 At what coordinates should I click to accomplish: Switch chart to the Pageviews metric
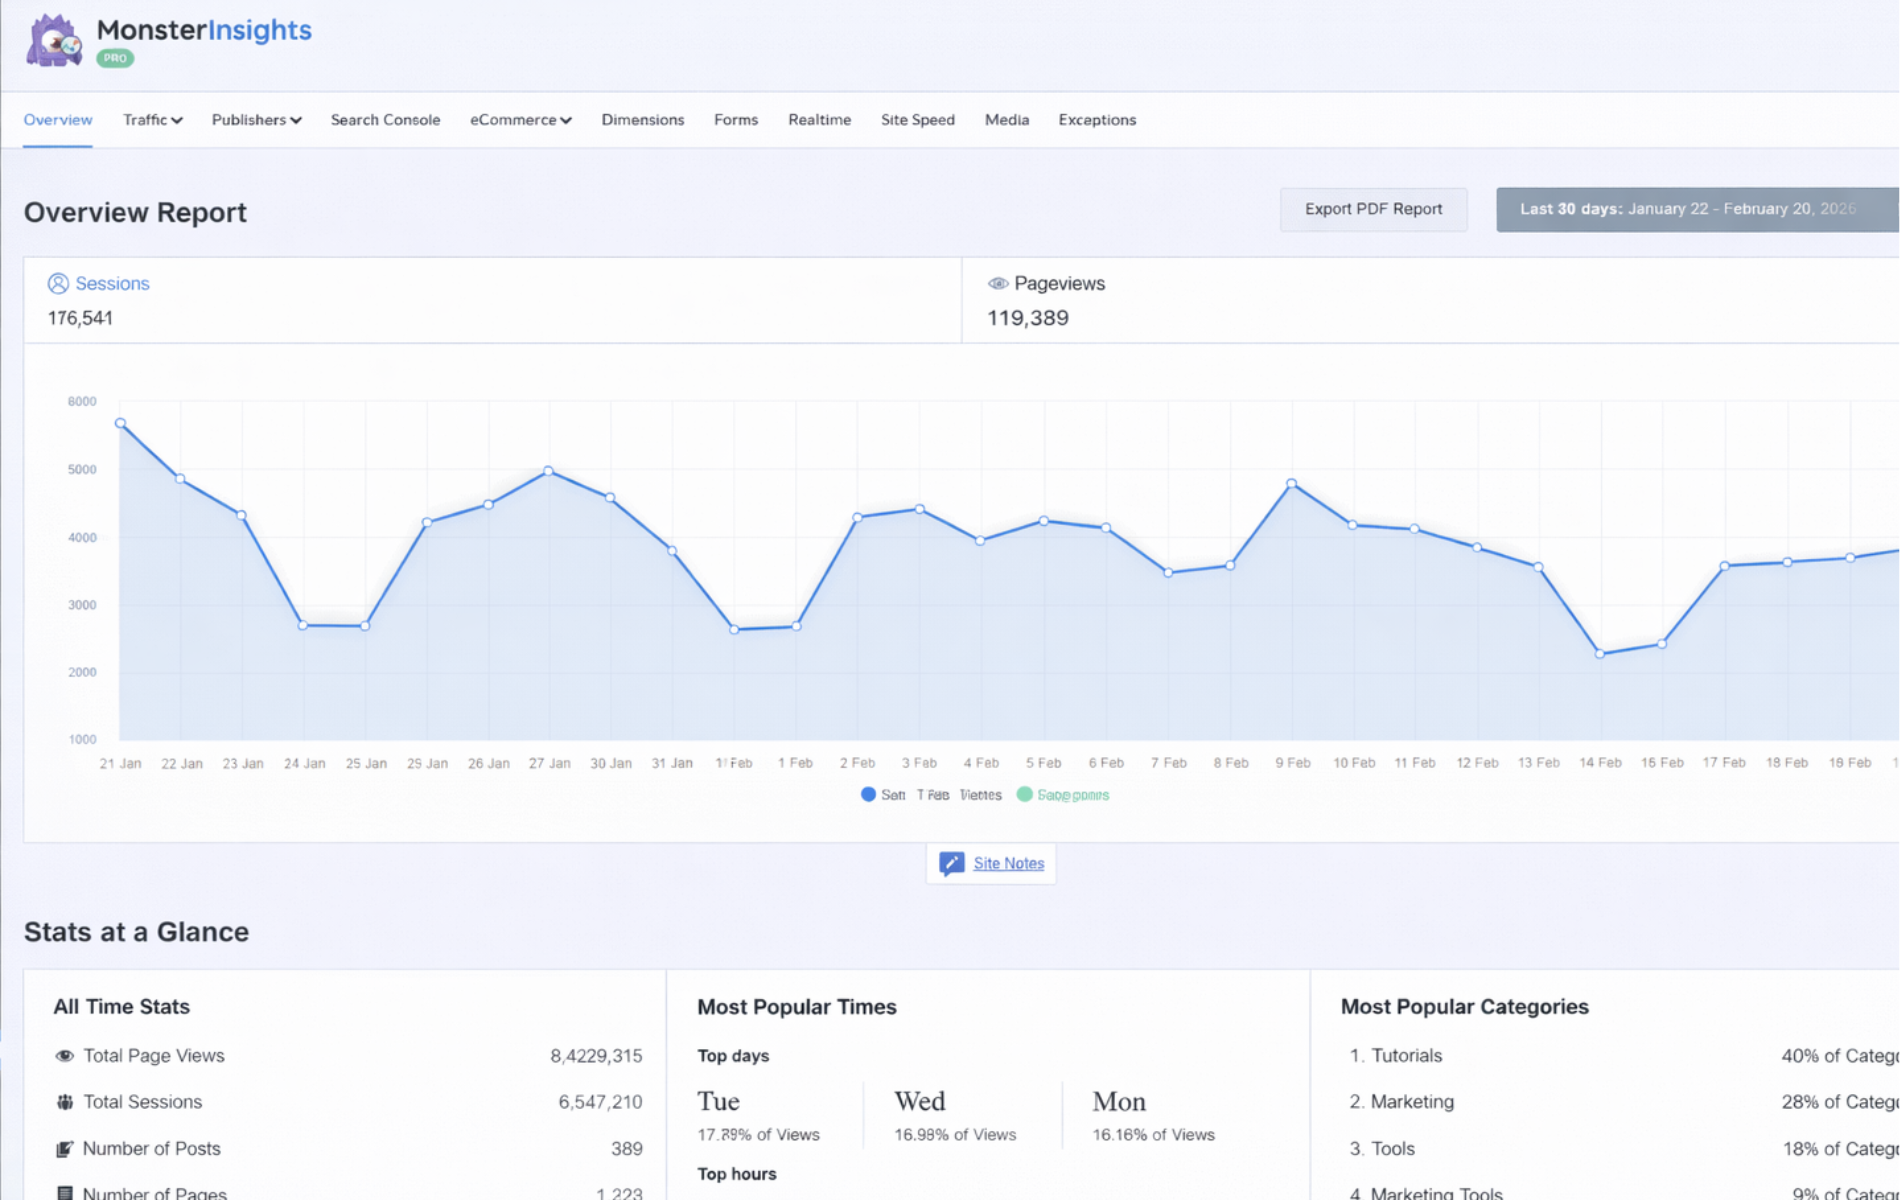tap(1058, 284)
